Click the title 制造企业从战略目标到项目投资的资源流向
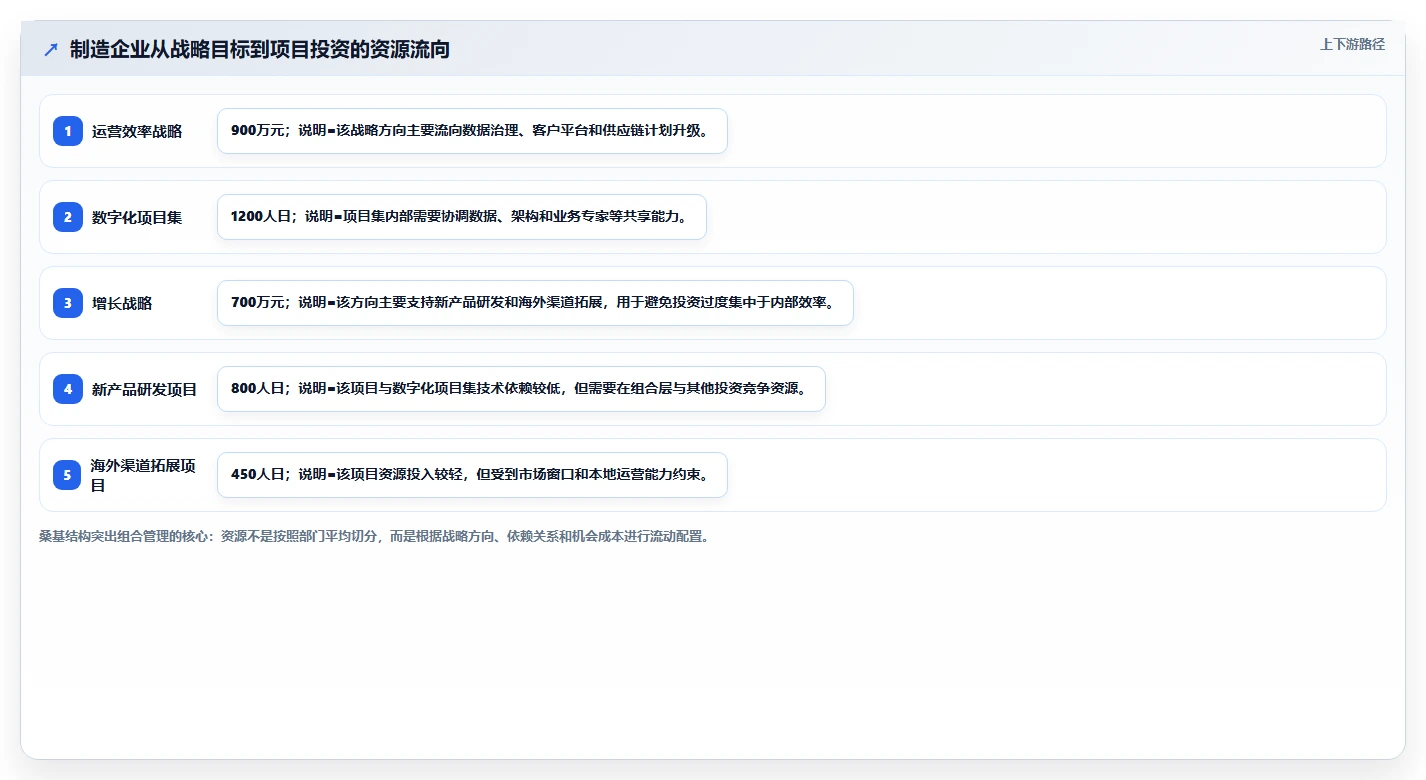1426x780 pixels. point(260,49)
